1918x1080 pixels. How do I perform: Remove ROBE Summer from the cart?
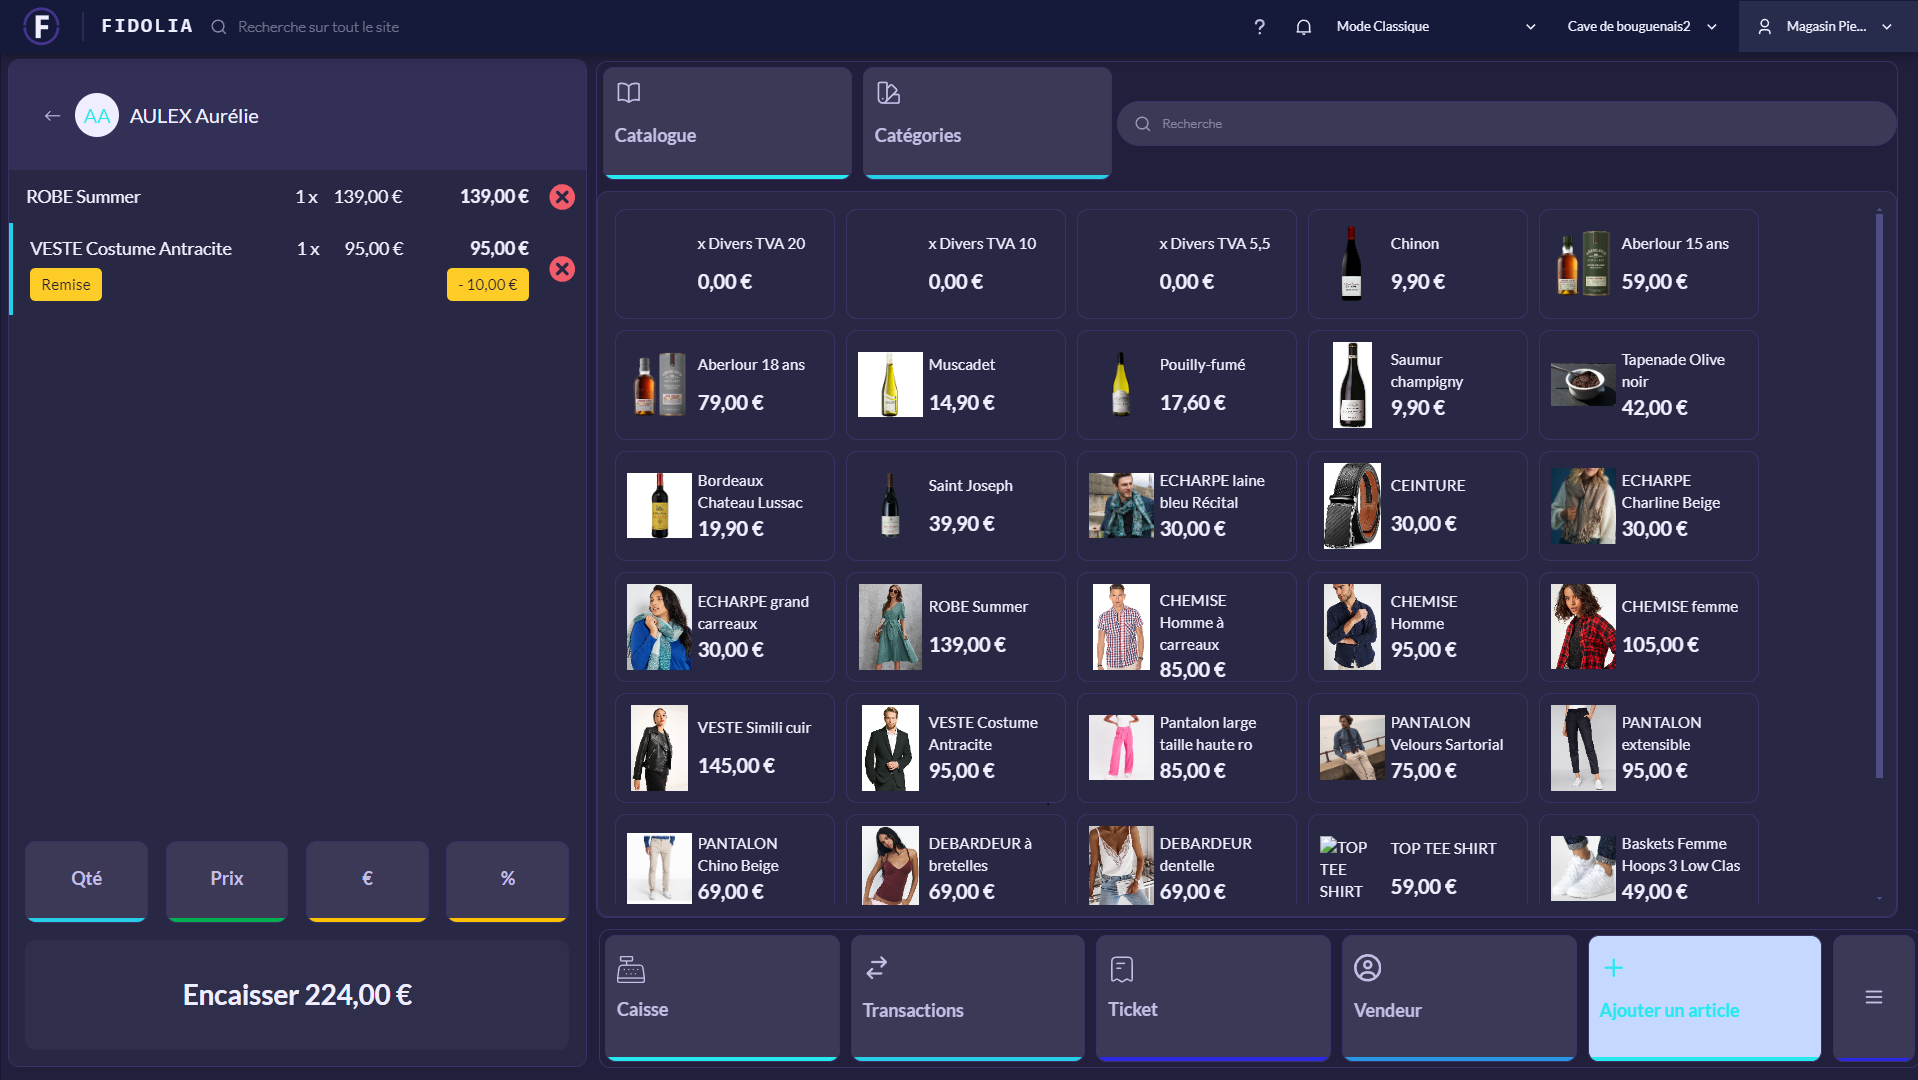coord(562,197)
